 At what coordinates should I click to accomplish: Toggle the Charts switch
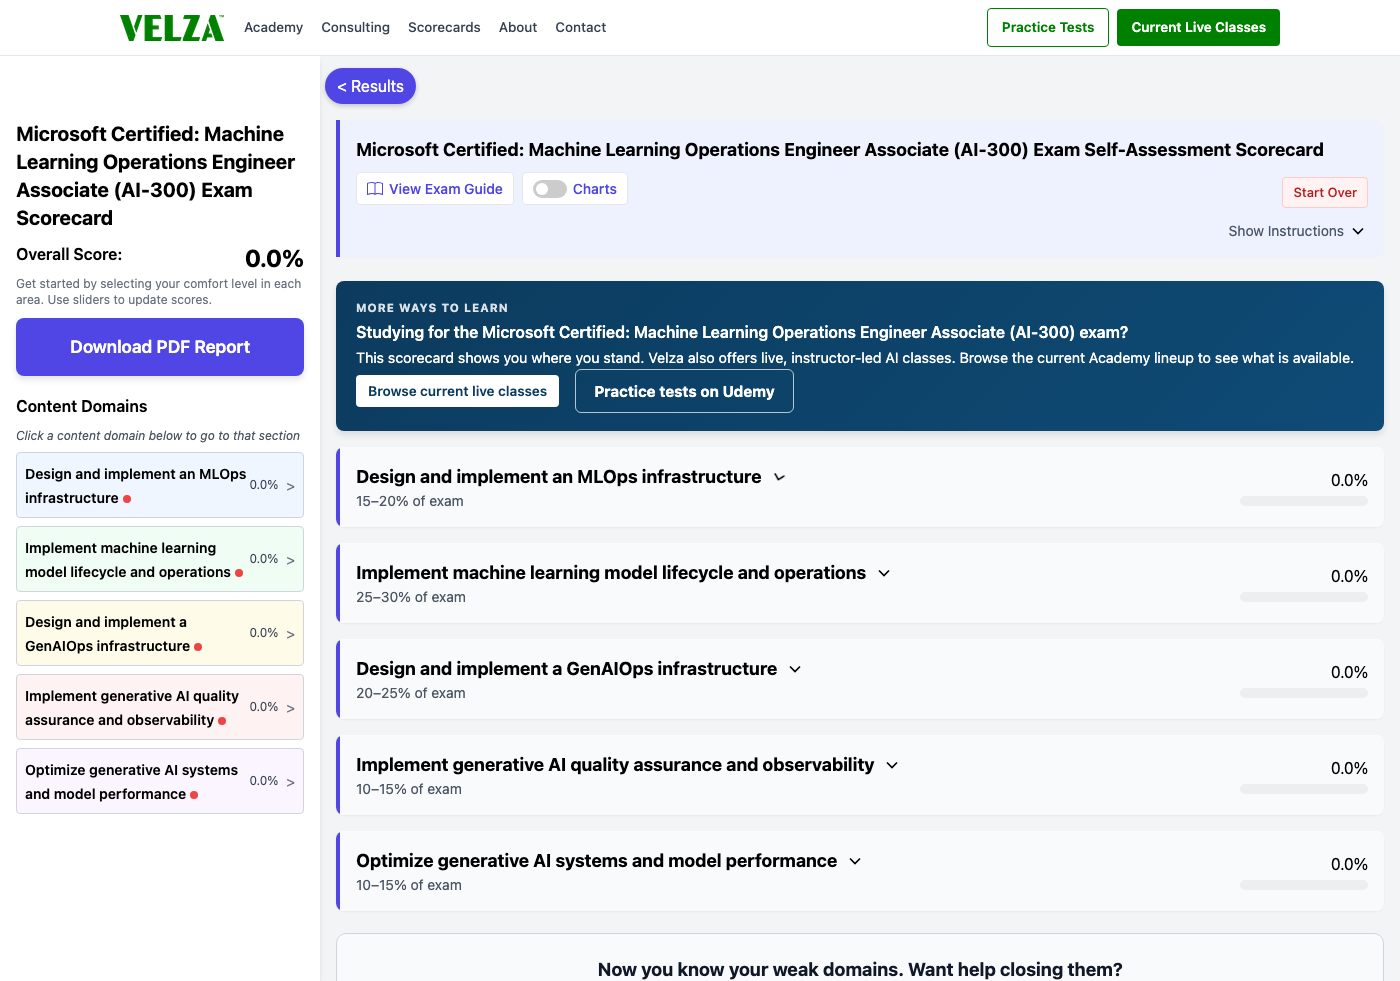pyautogui.click(x=550, y=189)
